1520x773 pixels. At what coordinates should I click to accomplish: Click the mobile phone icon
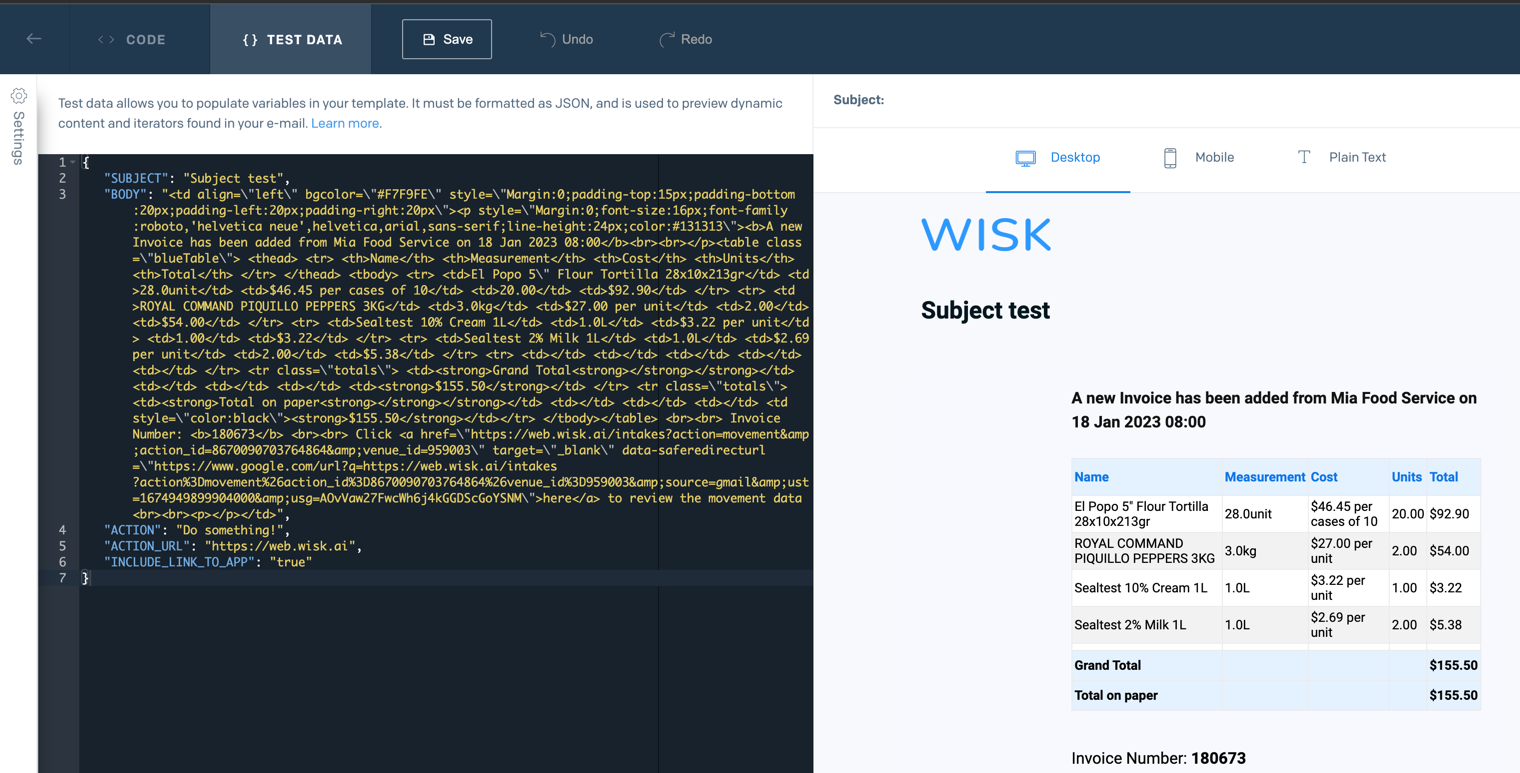pos(1170,158)
